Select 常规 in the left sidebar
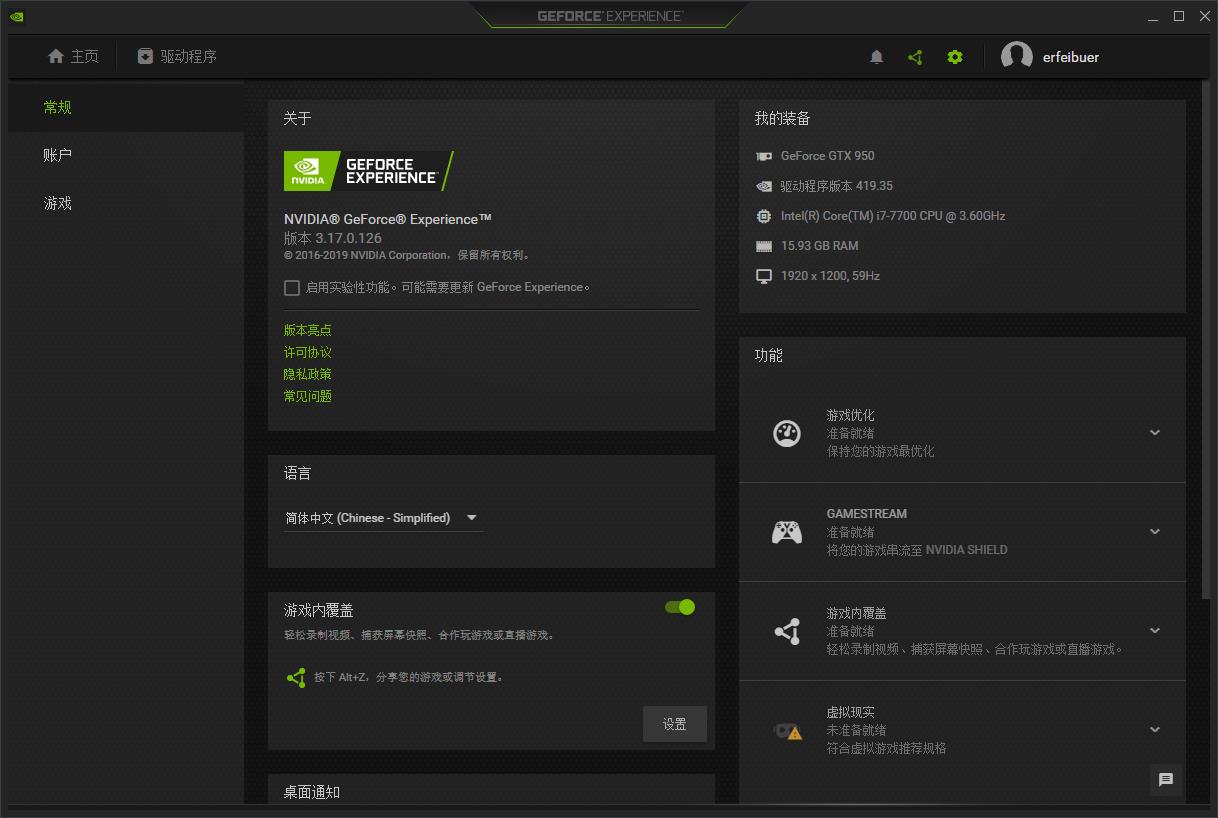1218x818 pixels. (126, 107)
